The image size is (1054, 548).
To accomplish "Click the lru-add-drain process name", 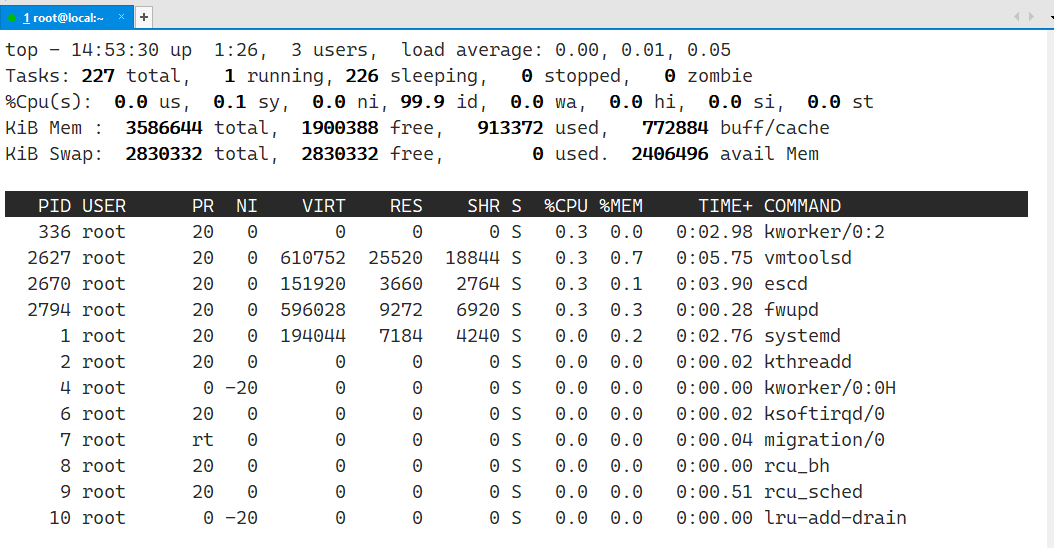I will point(835,518).
